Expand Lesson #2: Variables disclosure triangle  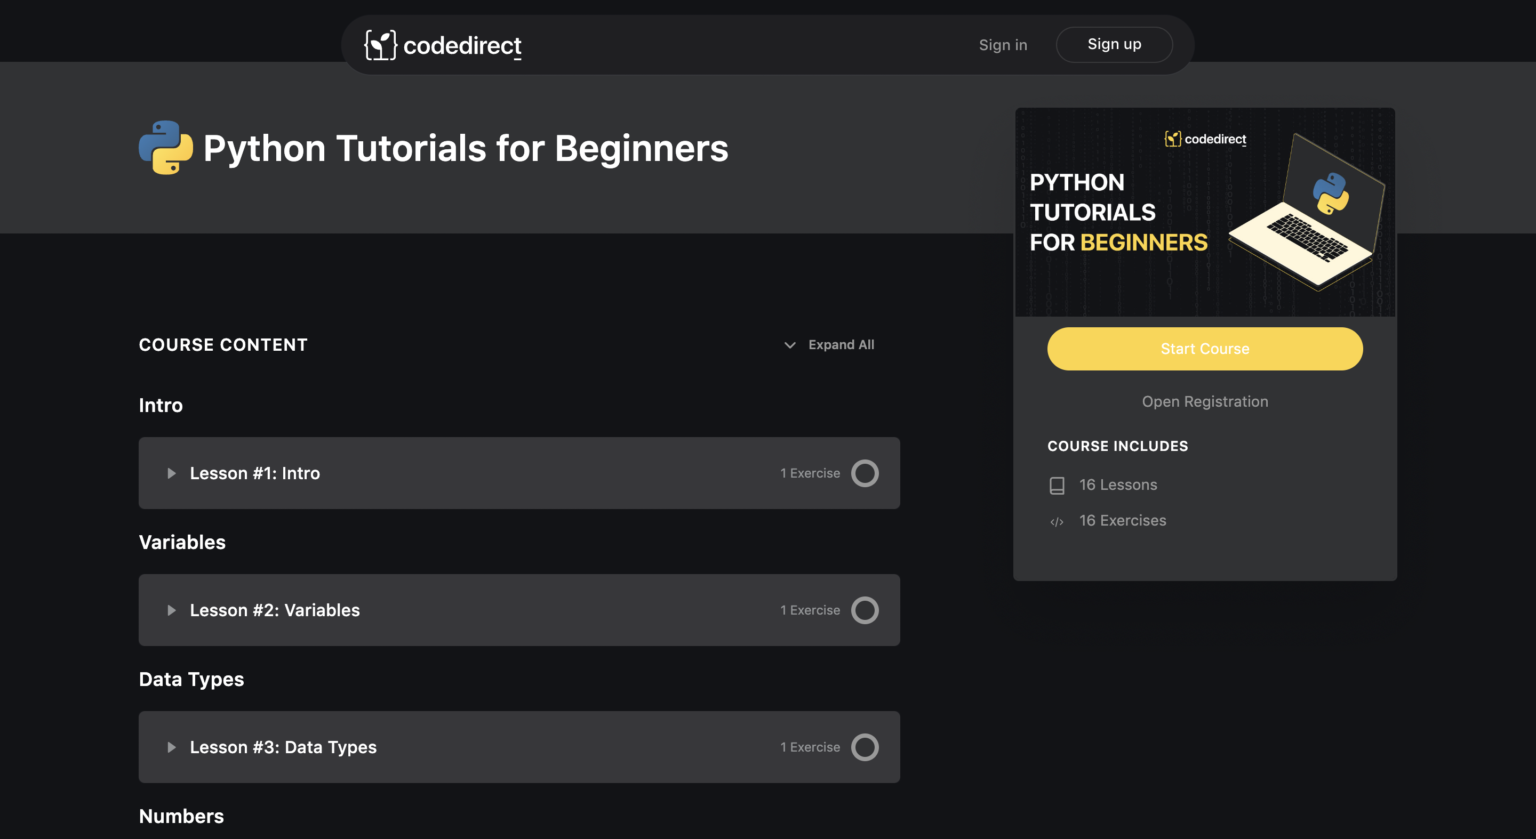171,611
